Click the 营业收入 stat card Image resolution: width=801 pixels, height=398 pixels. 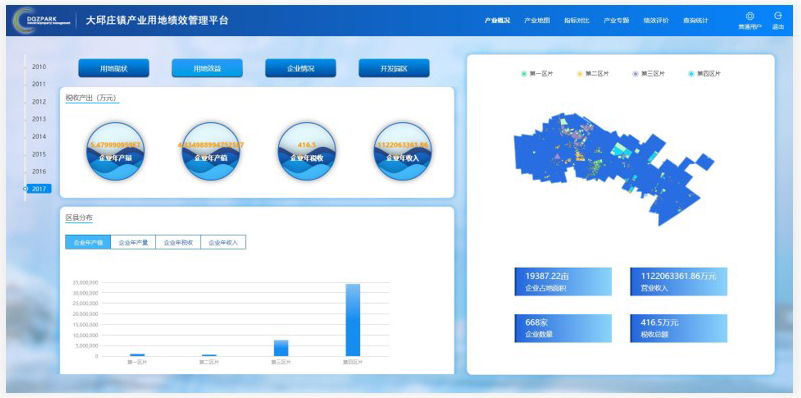click(x=678, y=282)
